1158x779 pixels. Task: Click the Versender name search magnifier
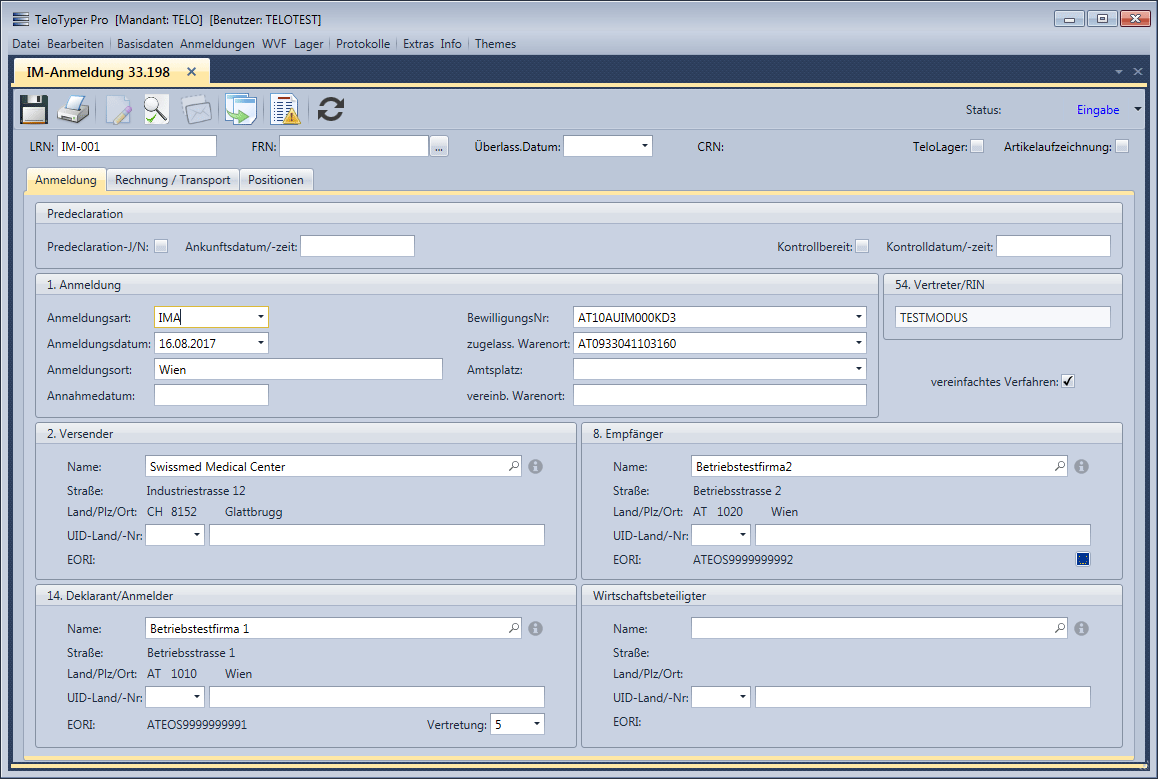pos(513,466)
